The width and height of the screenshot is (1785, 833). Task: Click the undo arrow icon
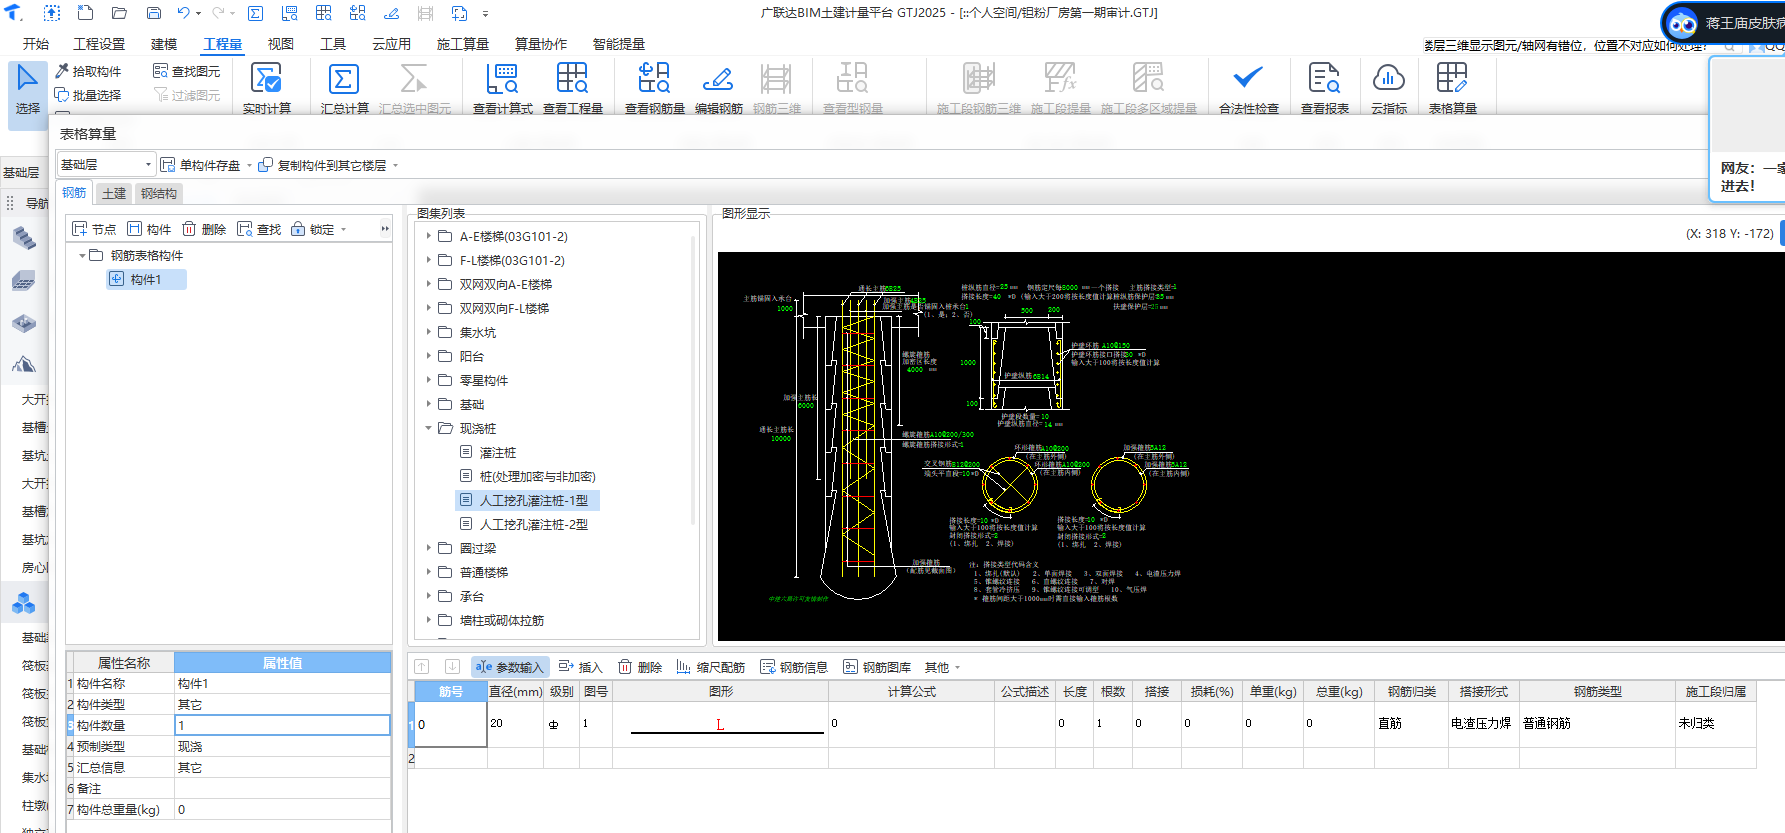(184, 13)
